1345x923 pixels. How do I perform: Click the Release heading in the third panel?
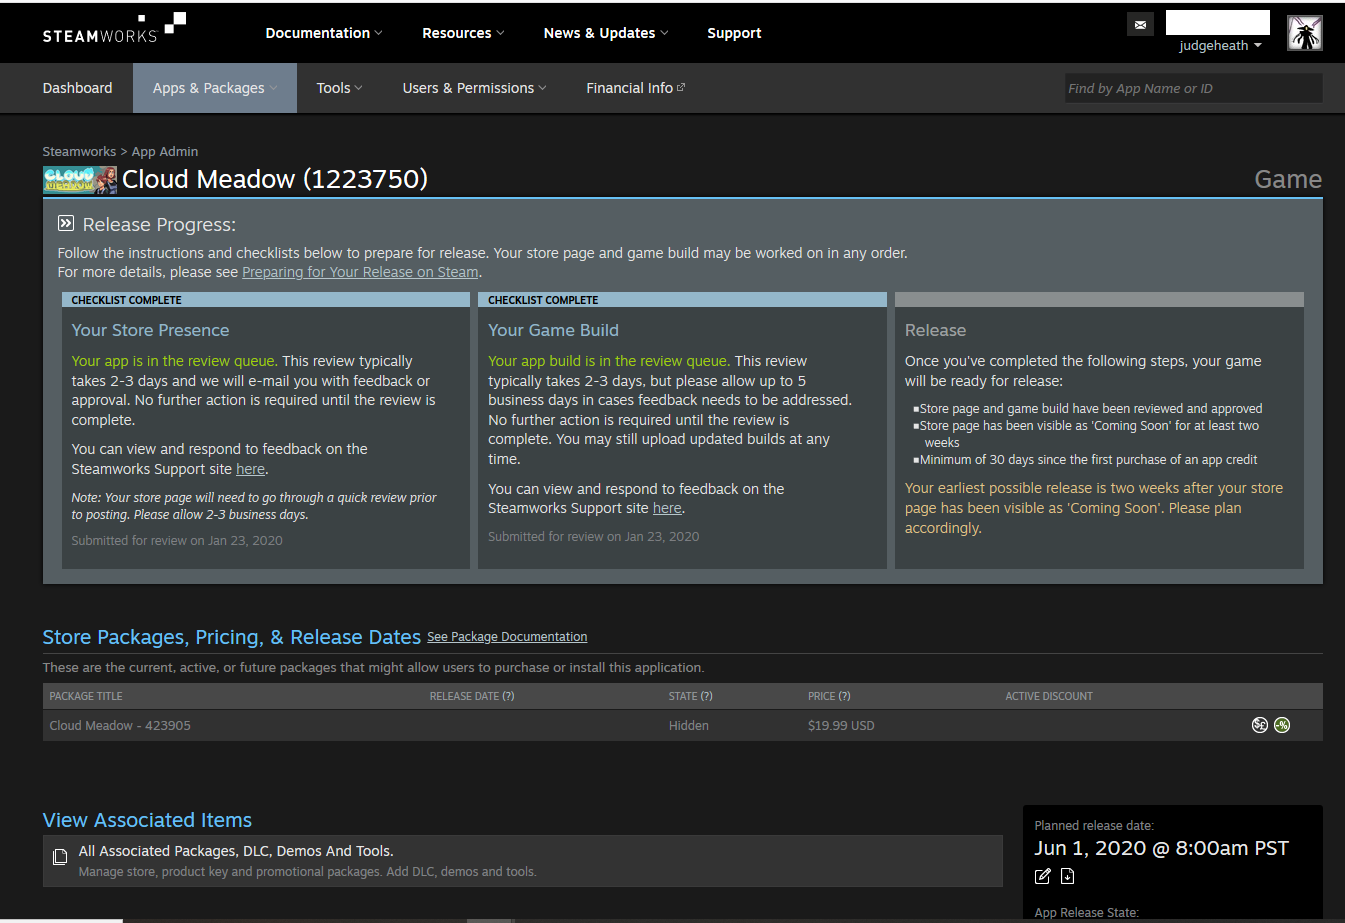[935, 330]
